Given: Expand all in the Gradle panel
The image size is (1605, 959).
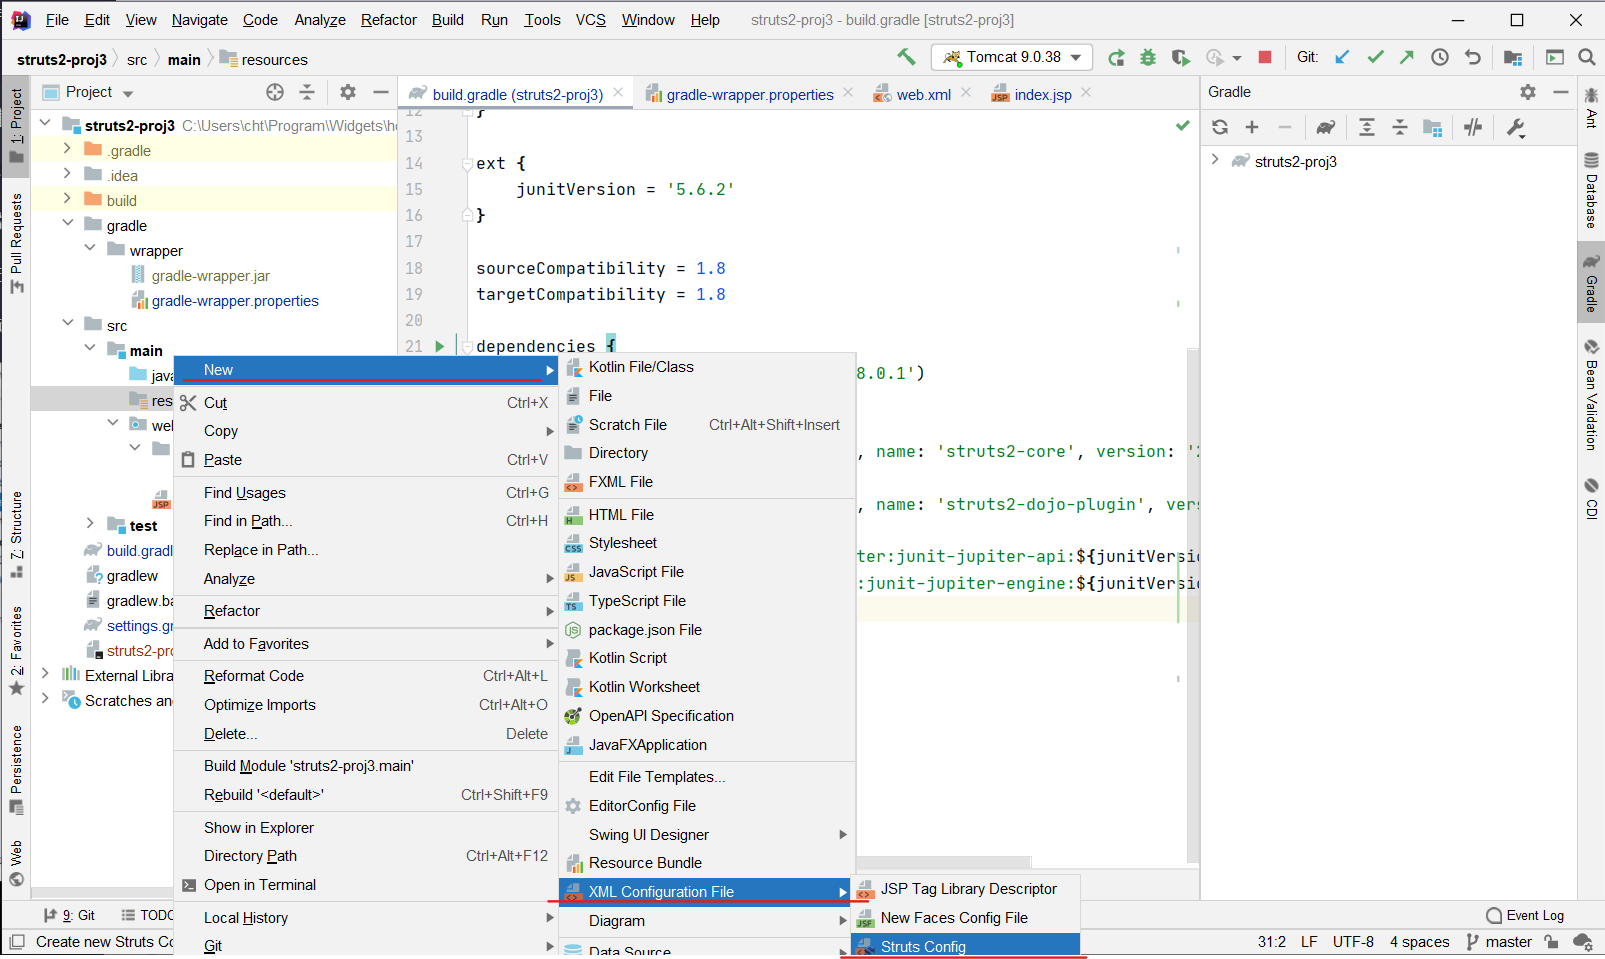Looking at the screenshot, I should pos(1367,127).
